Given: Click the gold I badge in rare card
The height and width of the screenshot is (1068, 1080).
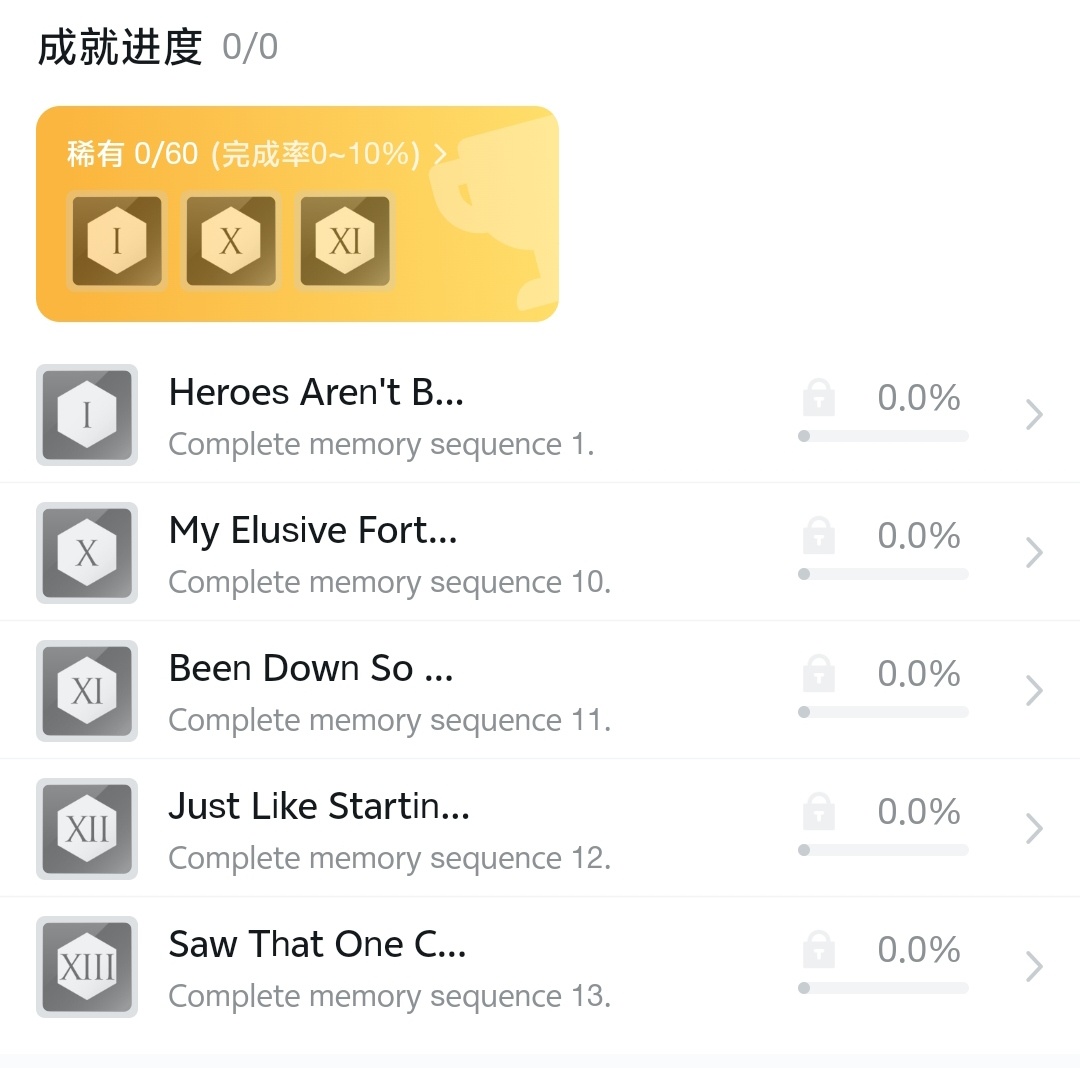Looking at the screenshot, I should click(x=117, y=241).
